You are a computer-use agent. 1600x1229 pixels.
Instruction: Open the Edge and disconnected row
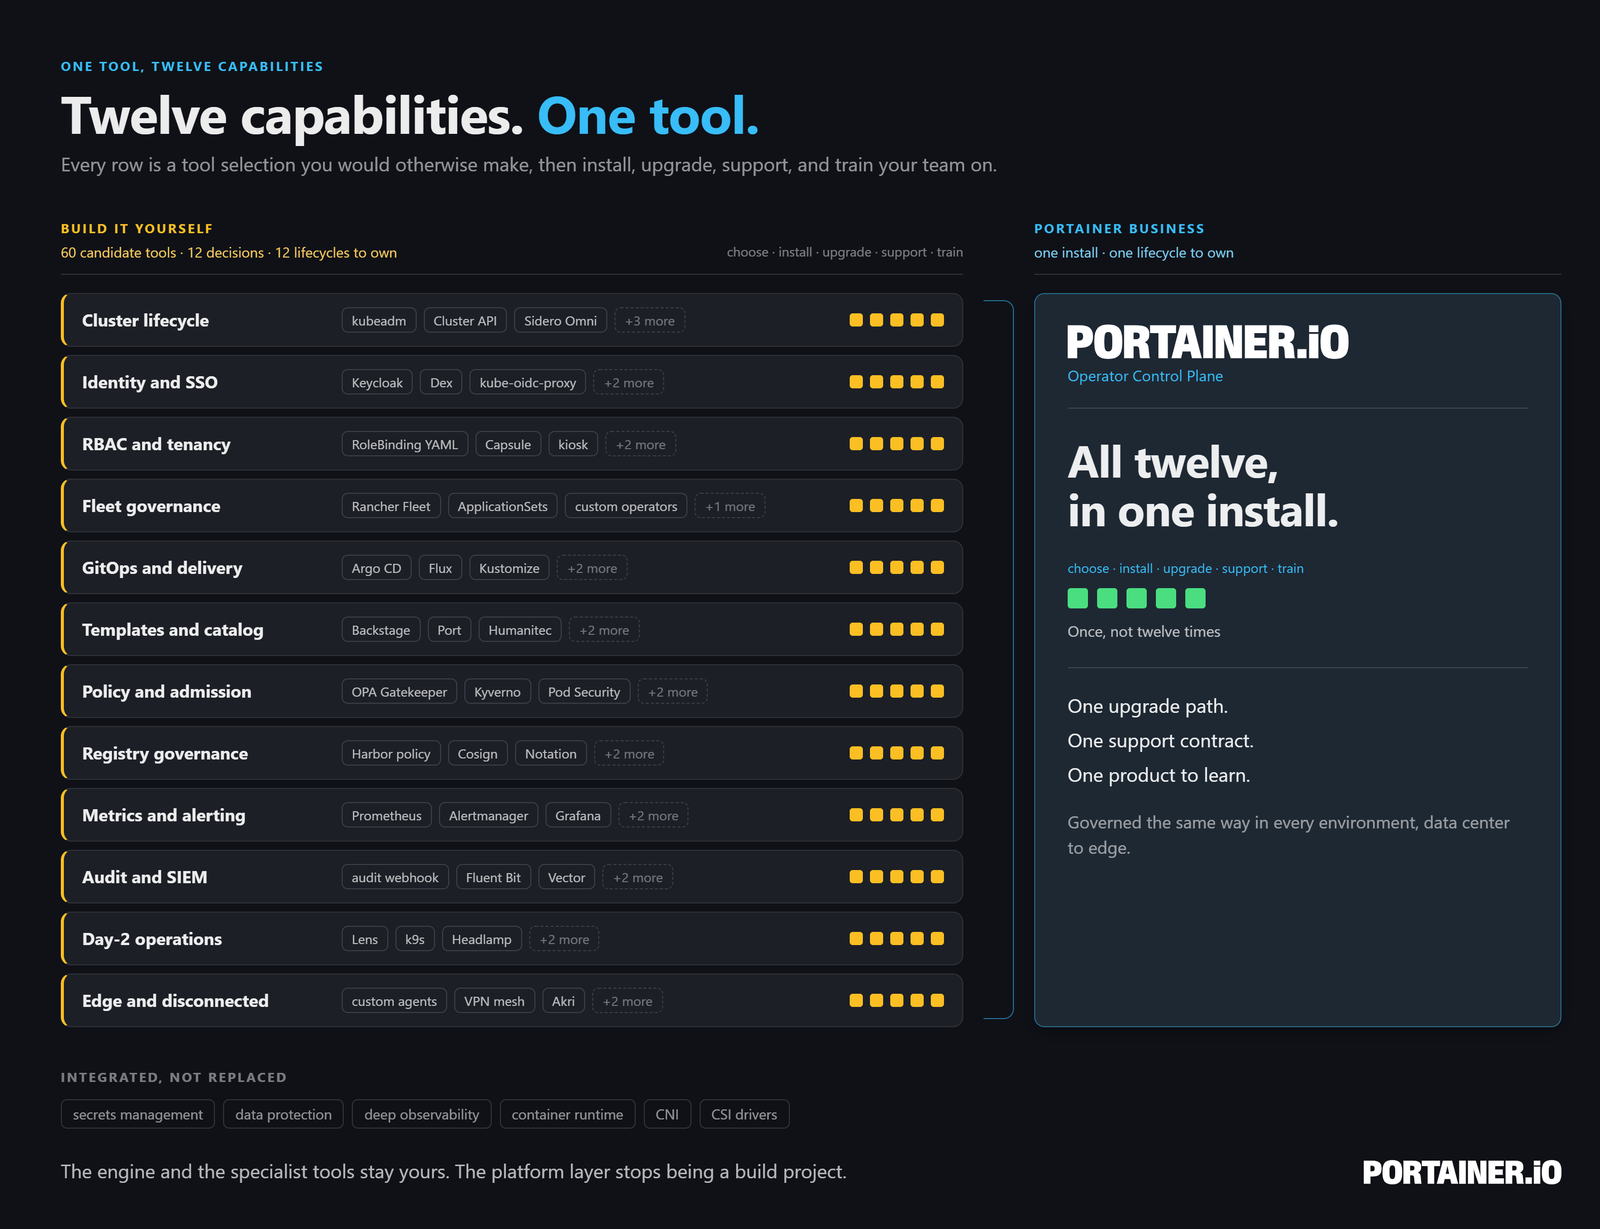click(512, 1001)
